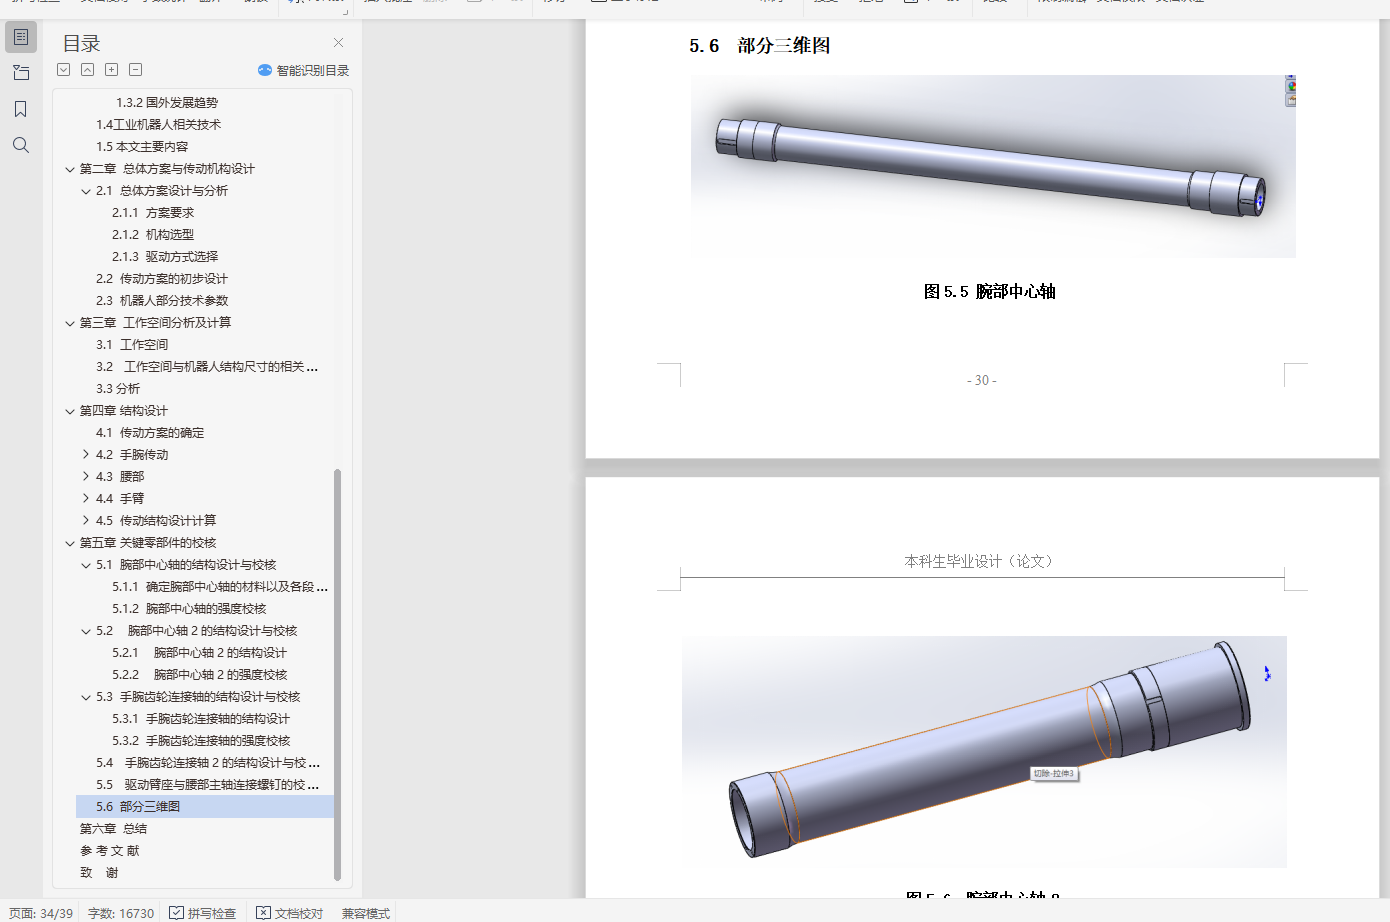Click the 目录 panel title
The image size is (1390, 922).
pos(81,44)
